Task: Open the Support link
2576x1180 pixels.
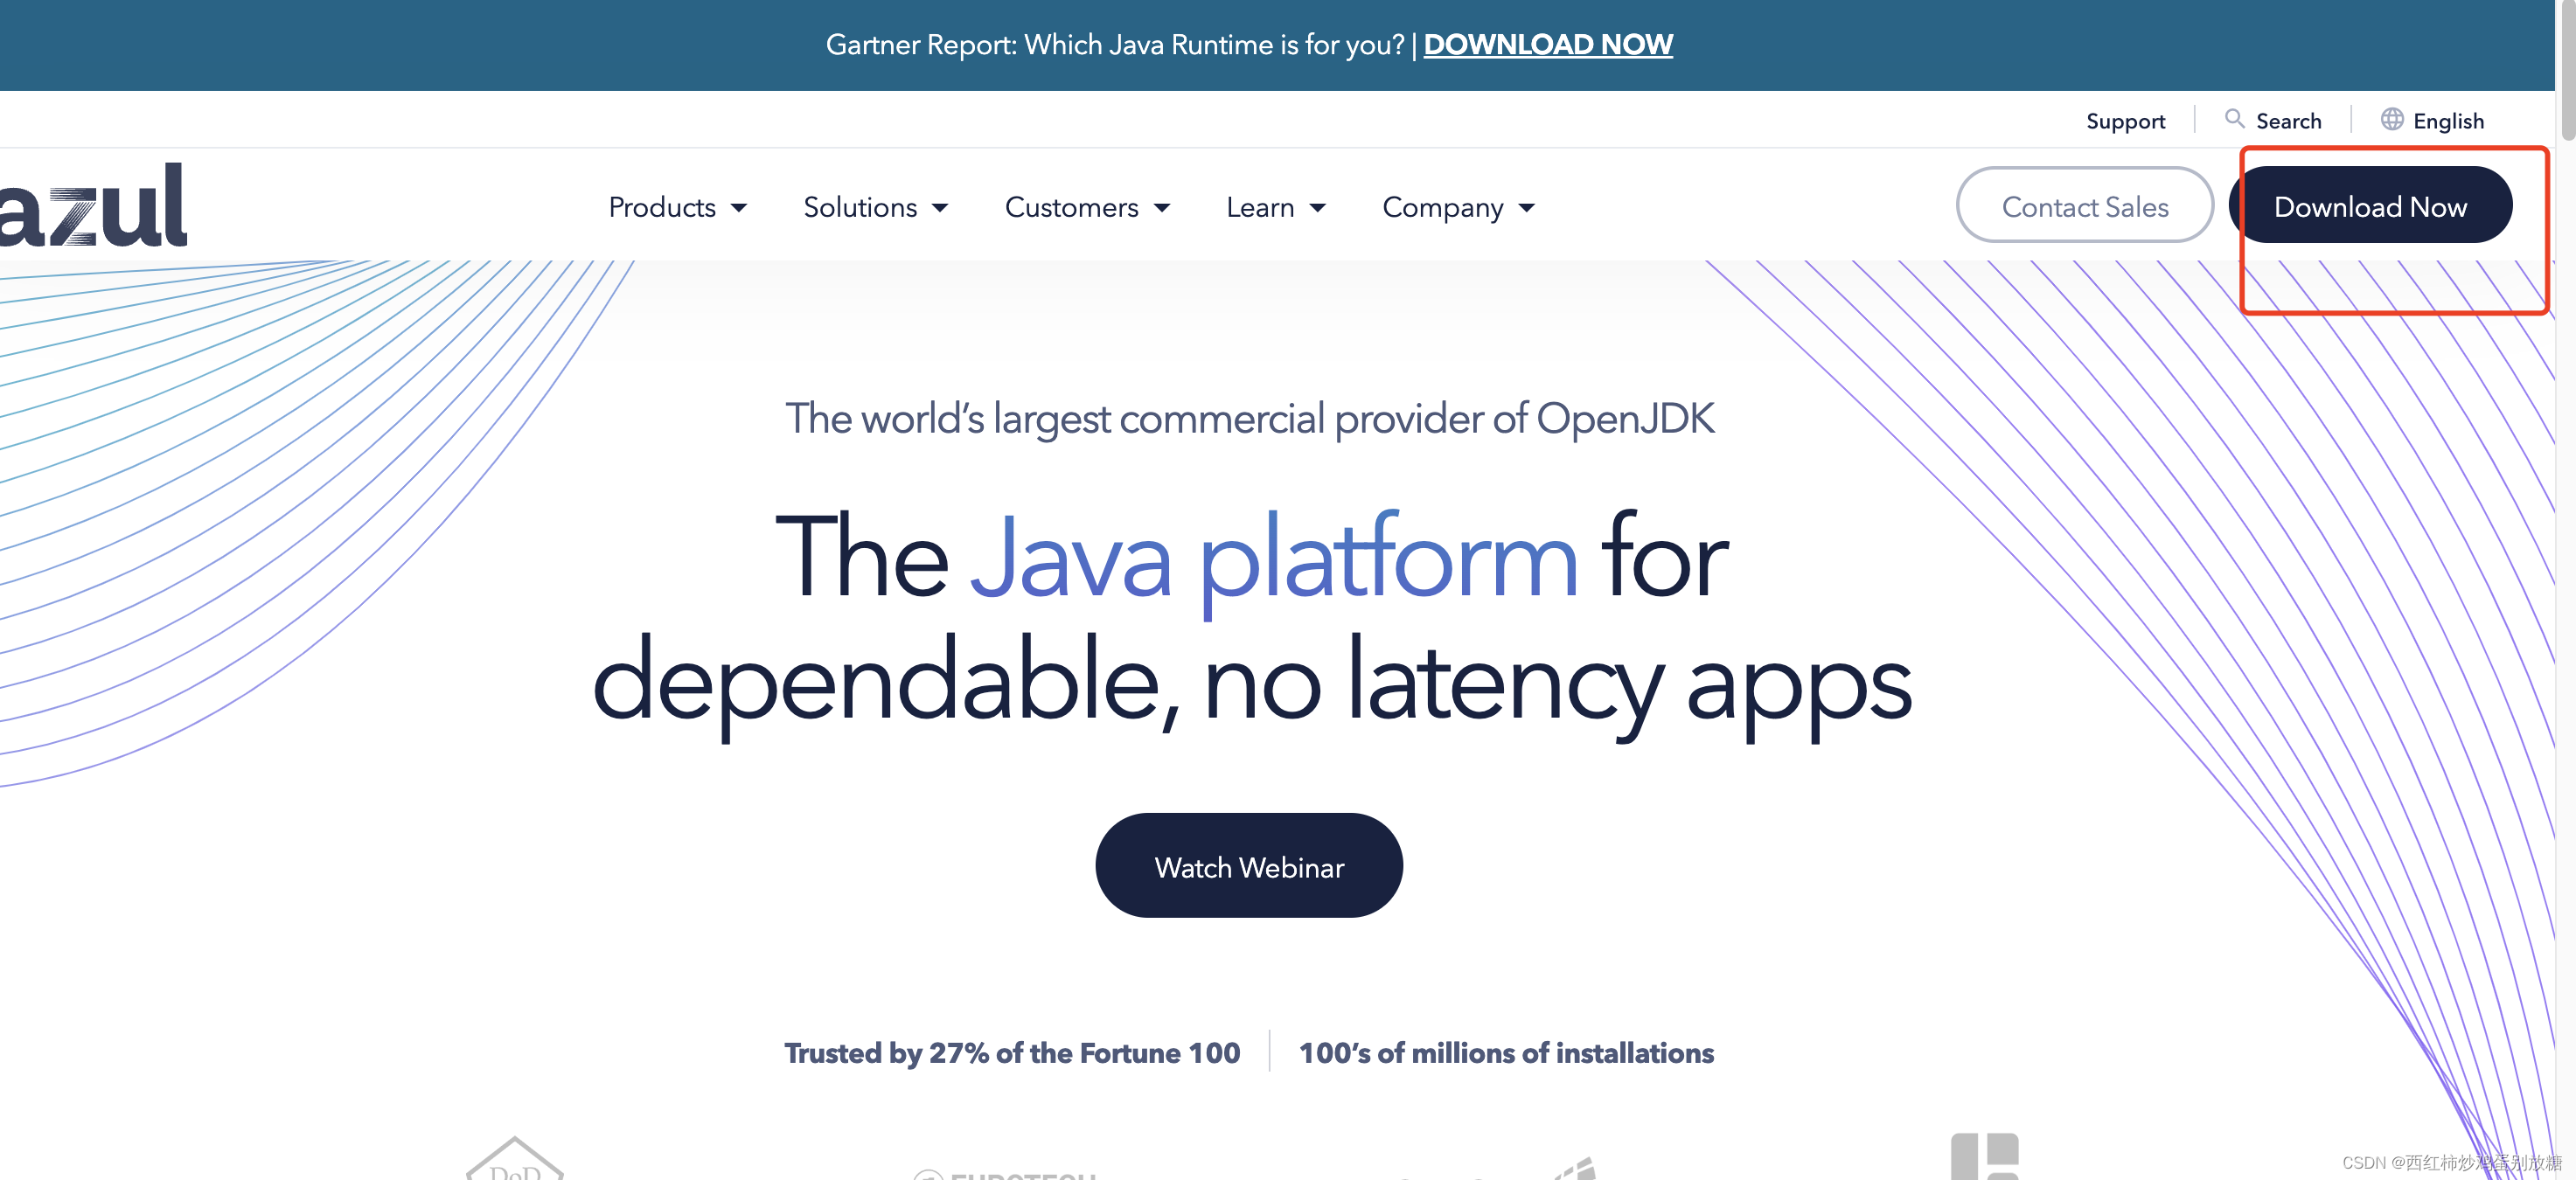Action: 2125,121
